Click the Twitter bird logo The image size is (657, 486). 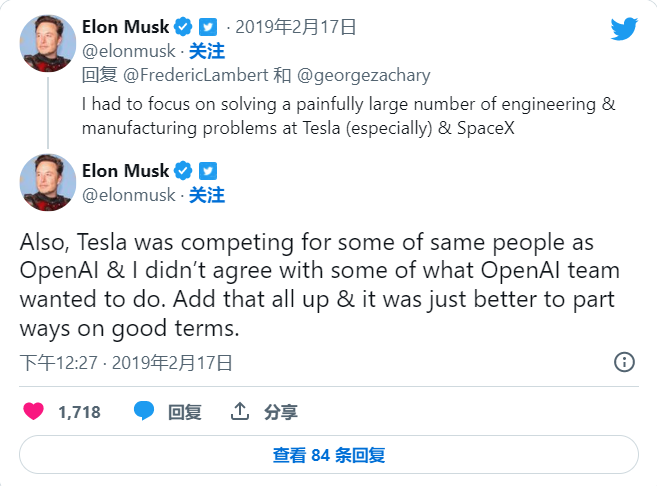tap(624, 29)
